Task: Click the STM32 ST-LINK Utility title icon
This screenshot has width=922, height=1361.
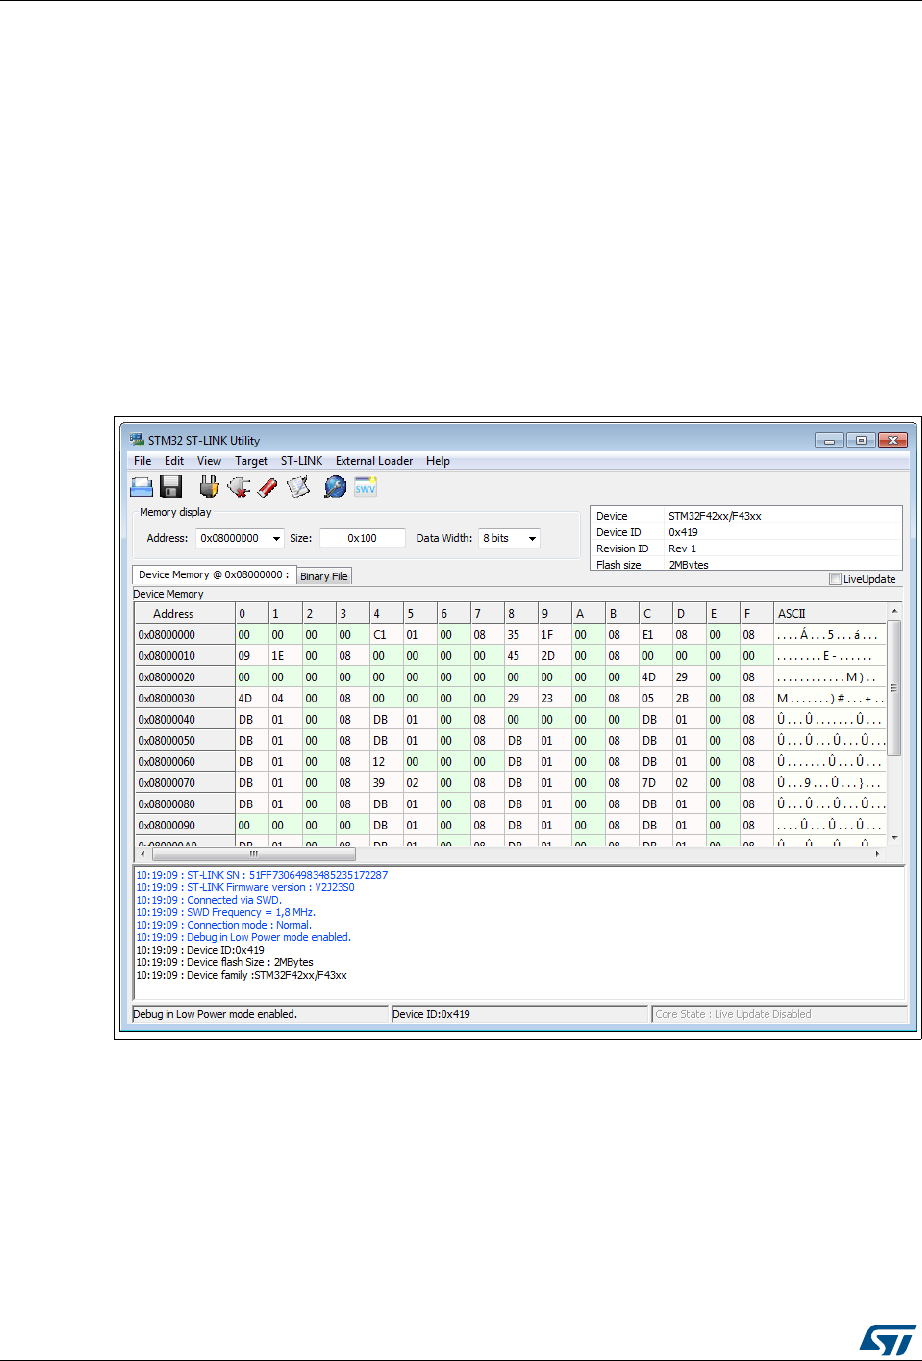Action: click(137, 441)
